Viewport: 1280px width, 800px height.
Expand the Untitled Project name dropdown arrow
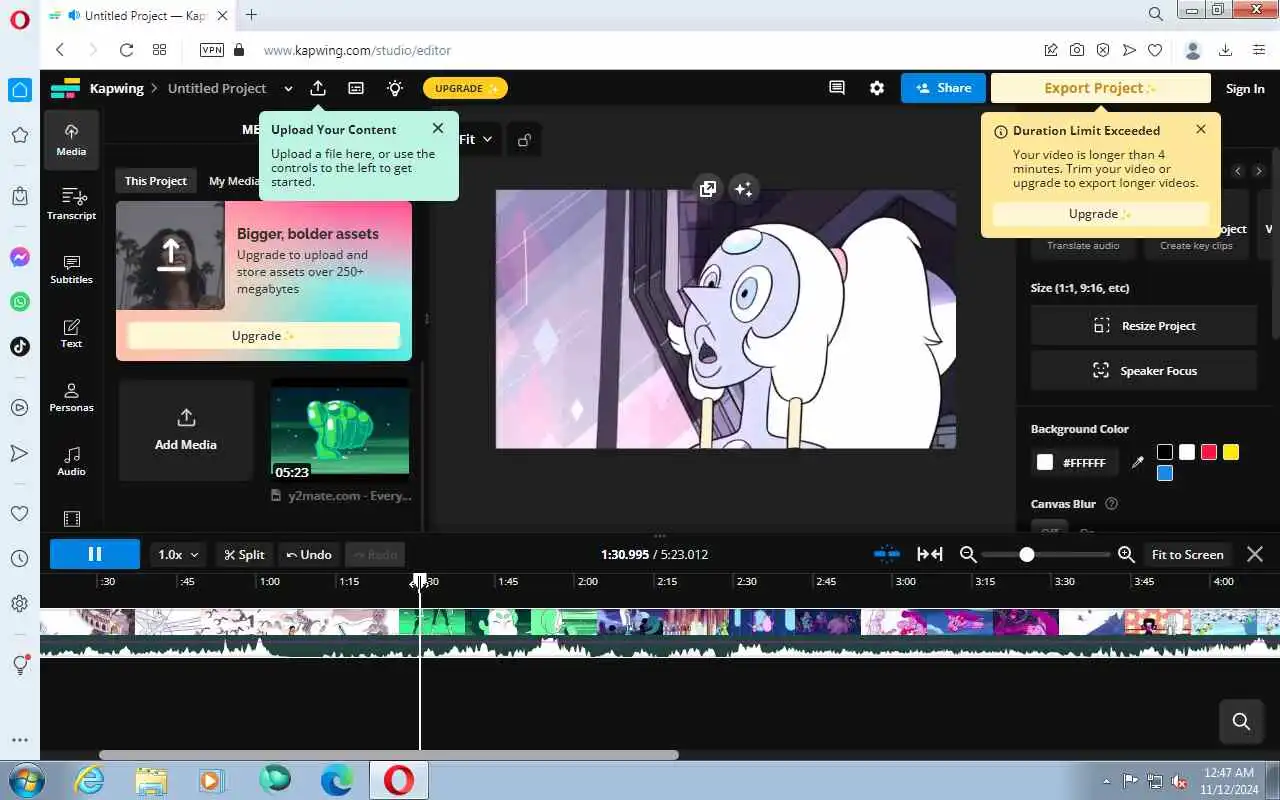pyautogui.click(x=288, y=88)
